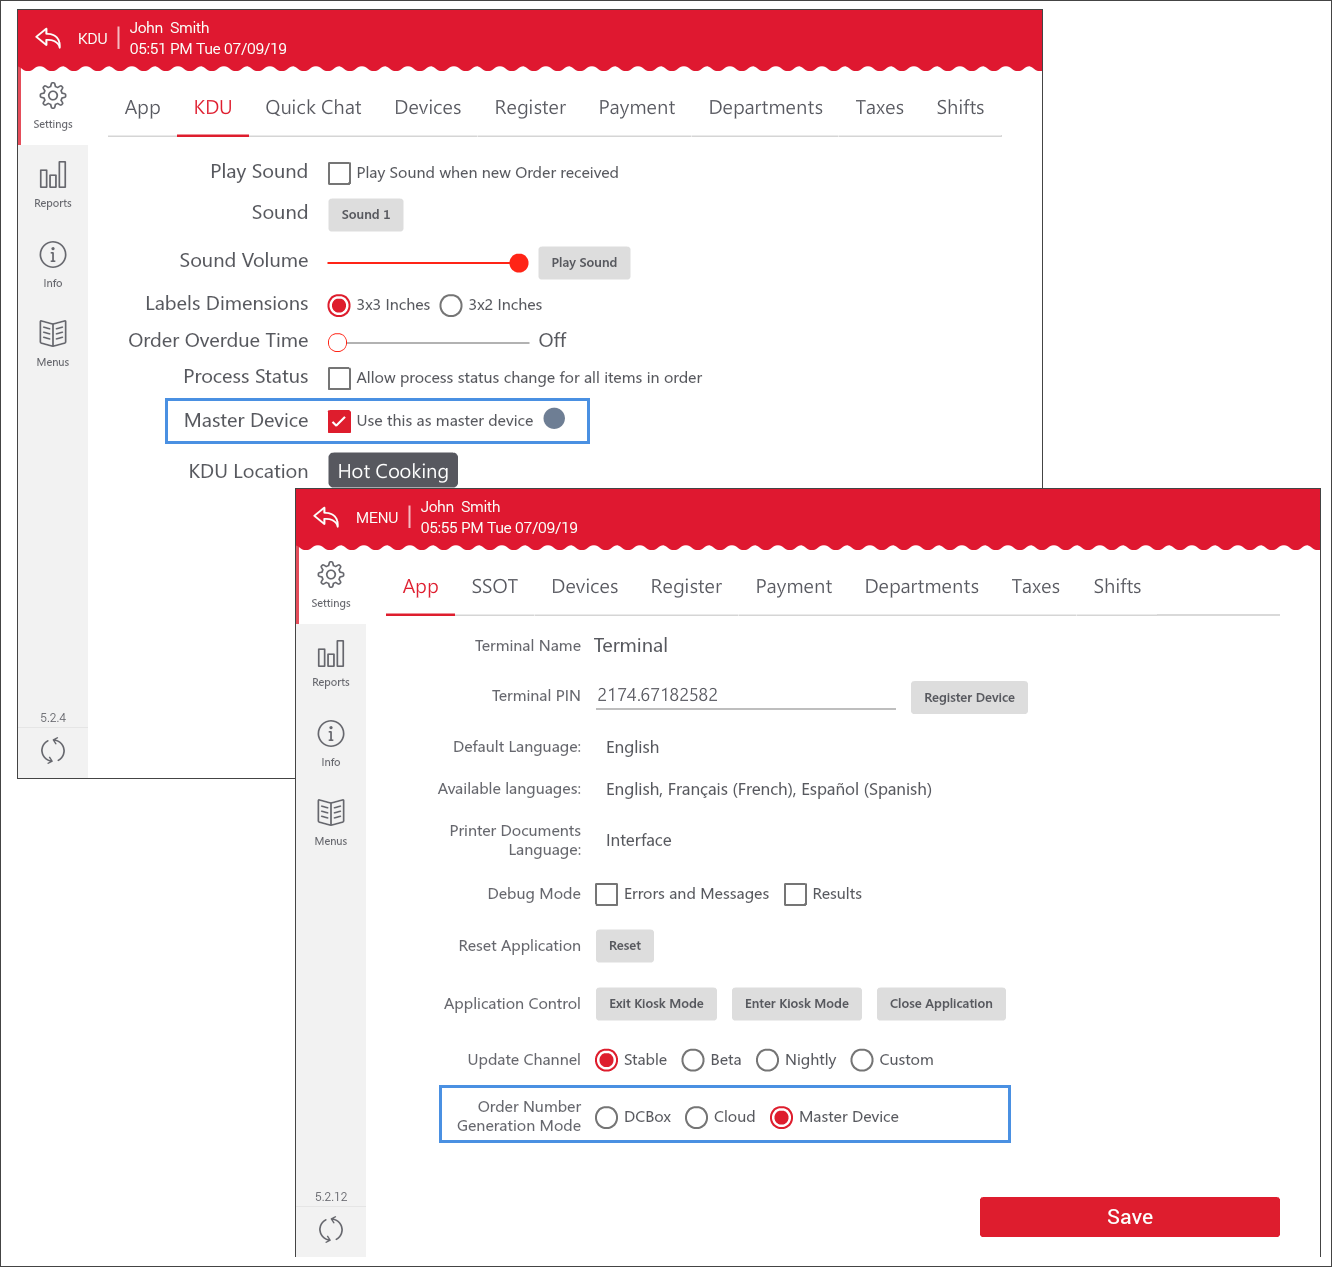Open the Sound 1 selector

[366, 215]
